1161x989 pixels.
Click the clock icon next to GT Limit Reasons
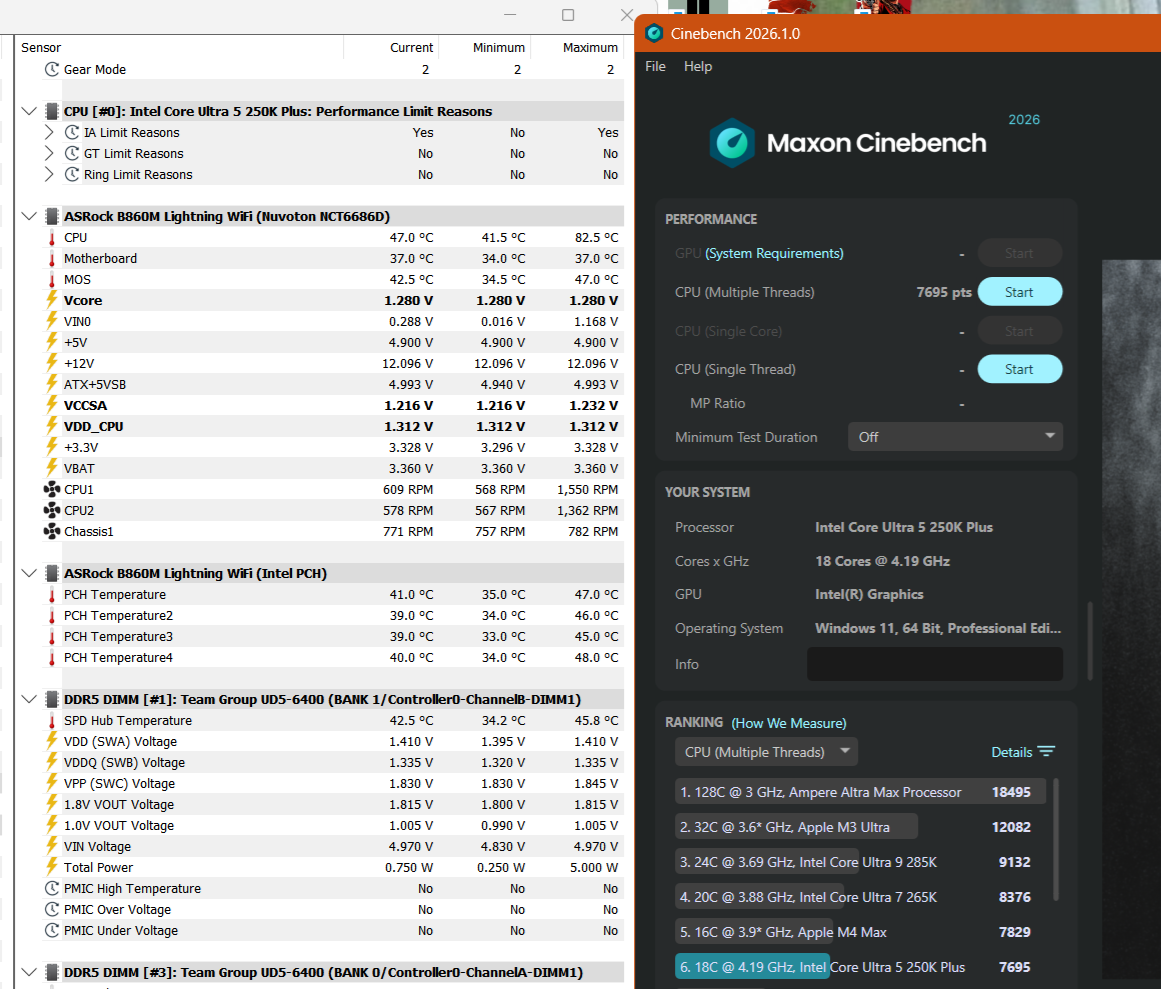pyautogui.click(x=72, y=153)
